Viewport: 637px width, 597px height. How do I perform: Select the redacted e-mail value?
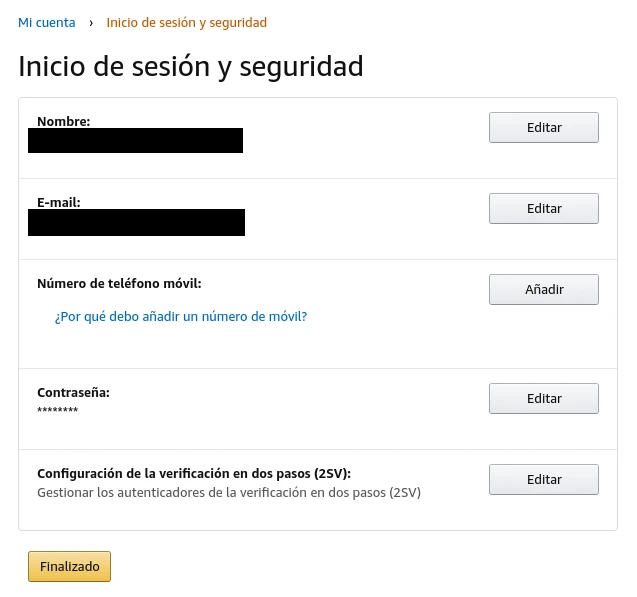pos(136,222)
